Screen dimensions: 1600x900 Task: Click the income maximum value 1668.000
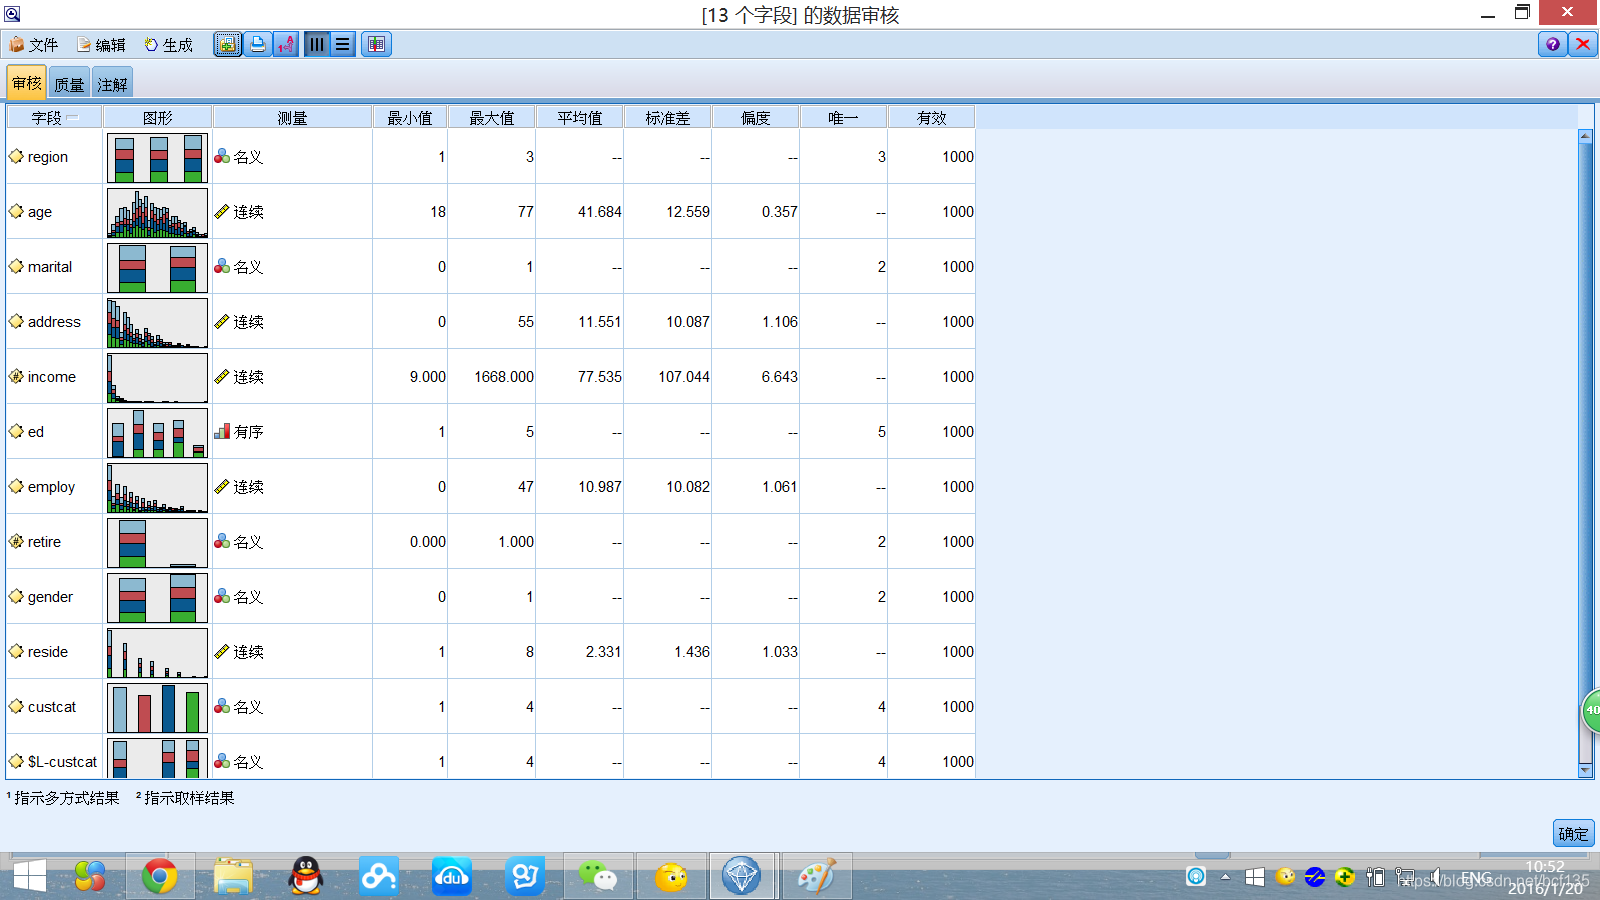(x=504, y=377)
